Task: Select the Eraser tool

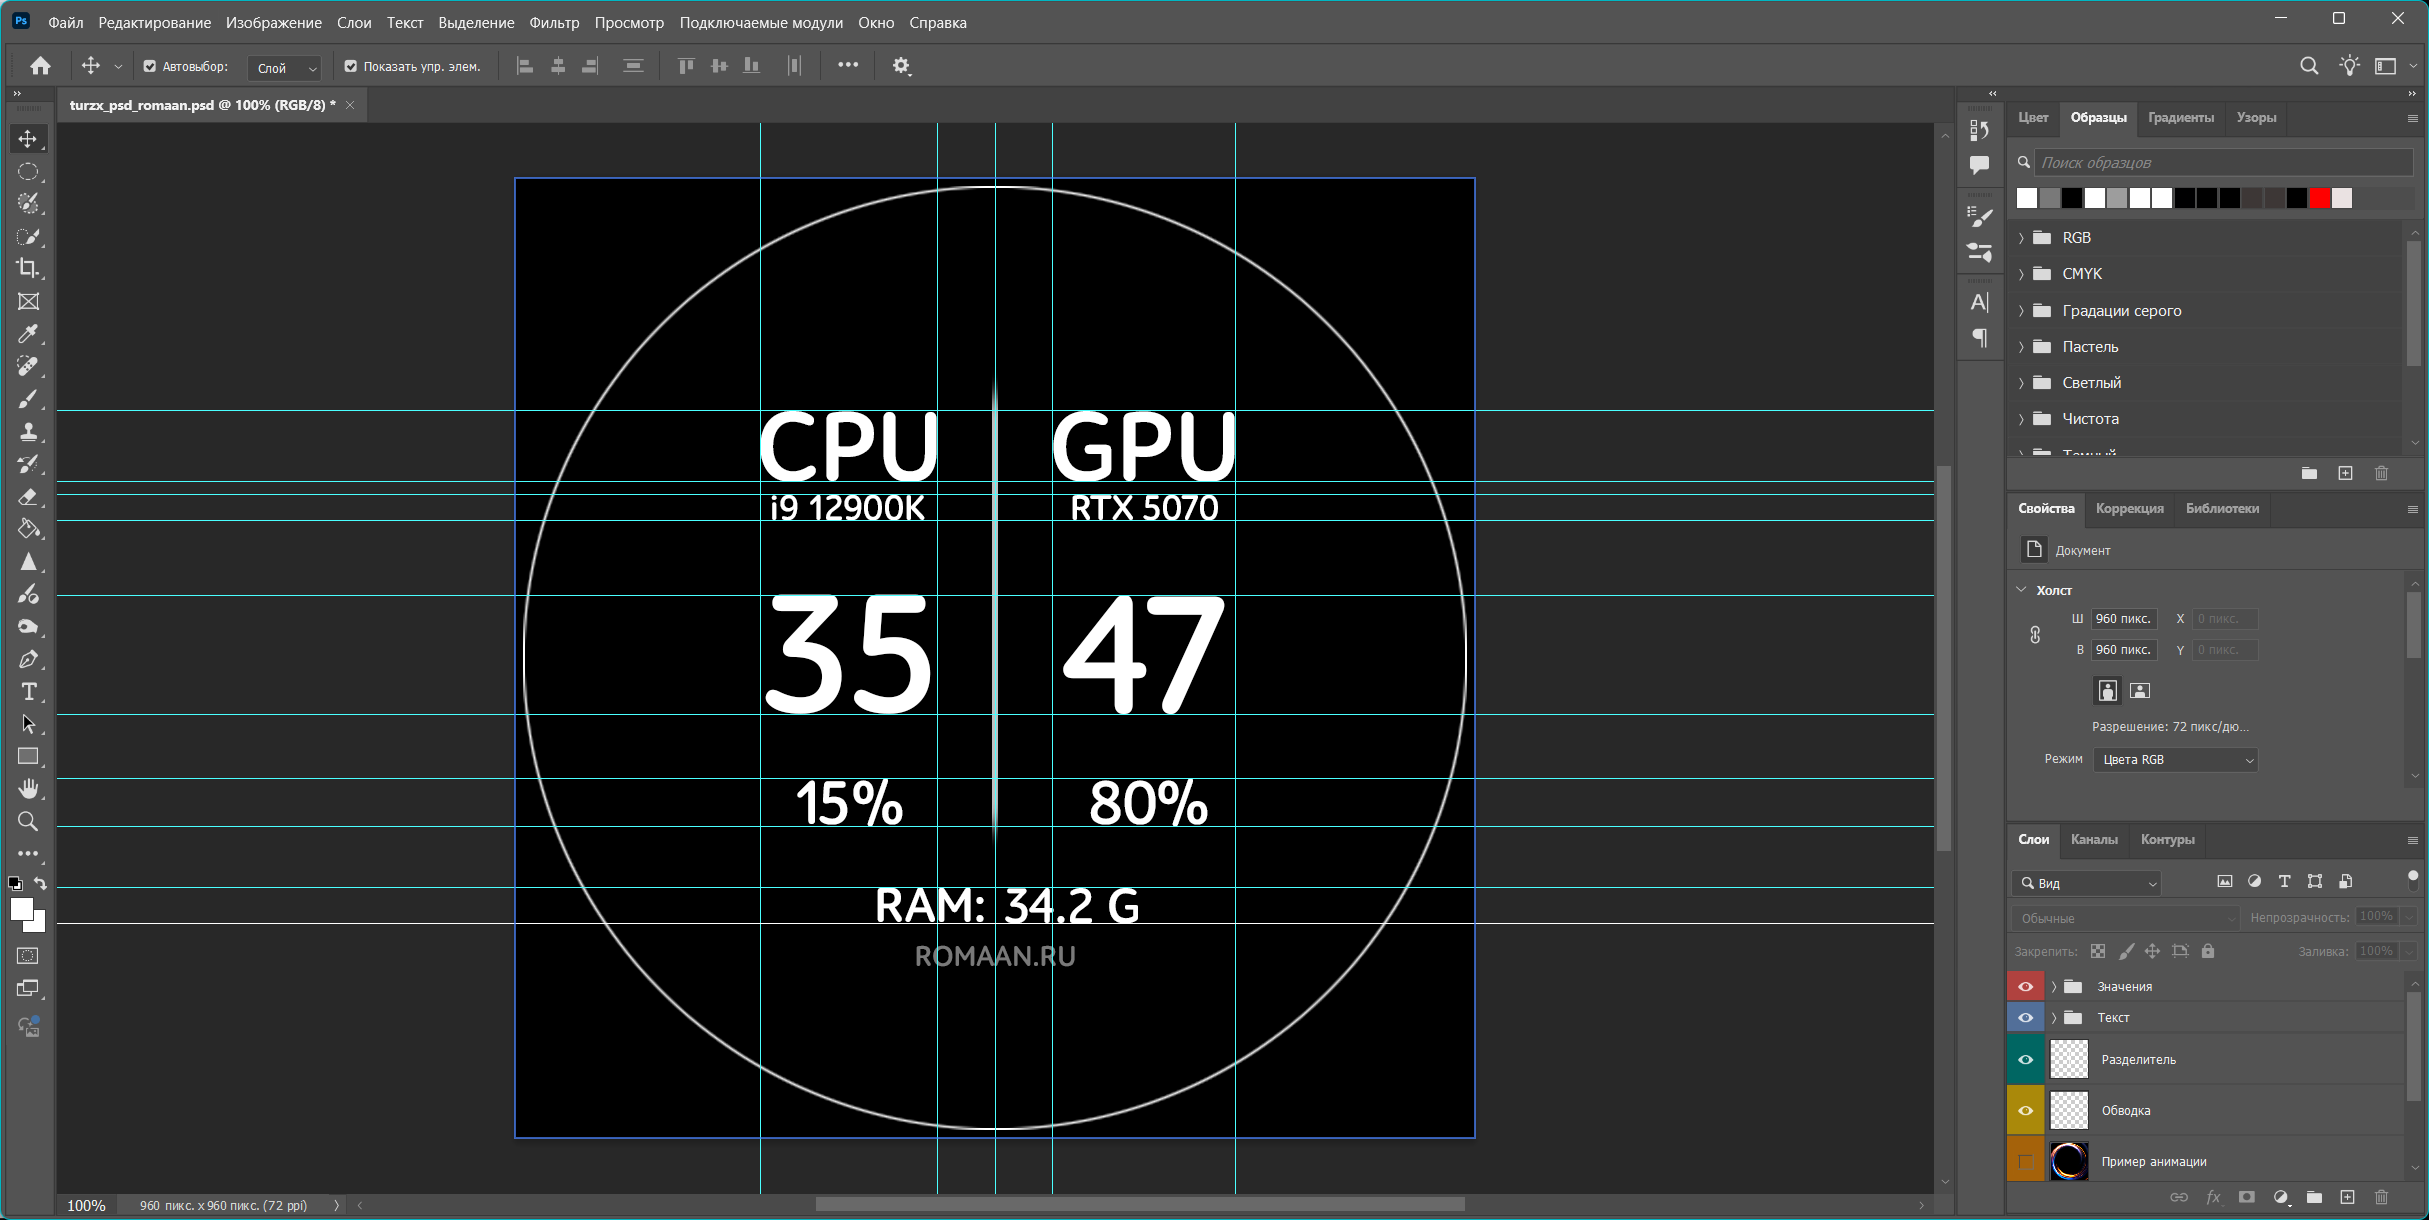Action: click(x=28, y=497)
